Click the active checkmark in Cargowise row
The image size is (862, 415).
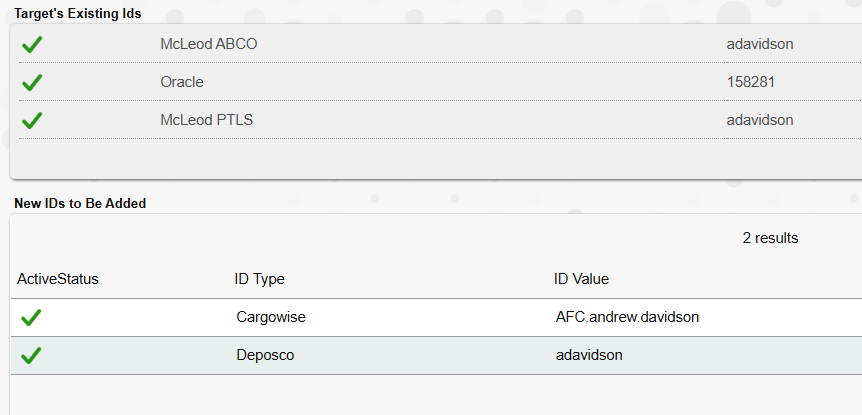pyautogui.click(x=31, y=317)
